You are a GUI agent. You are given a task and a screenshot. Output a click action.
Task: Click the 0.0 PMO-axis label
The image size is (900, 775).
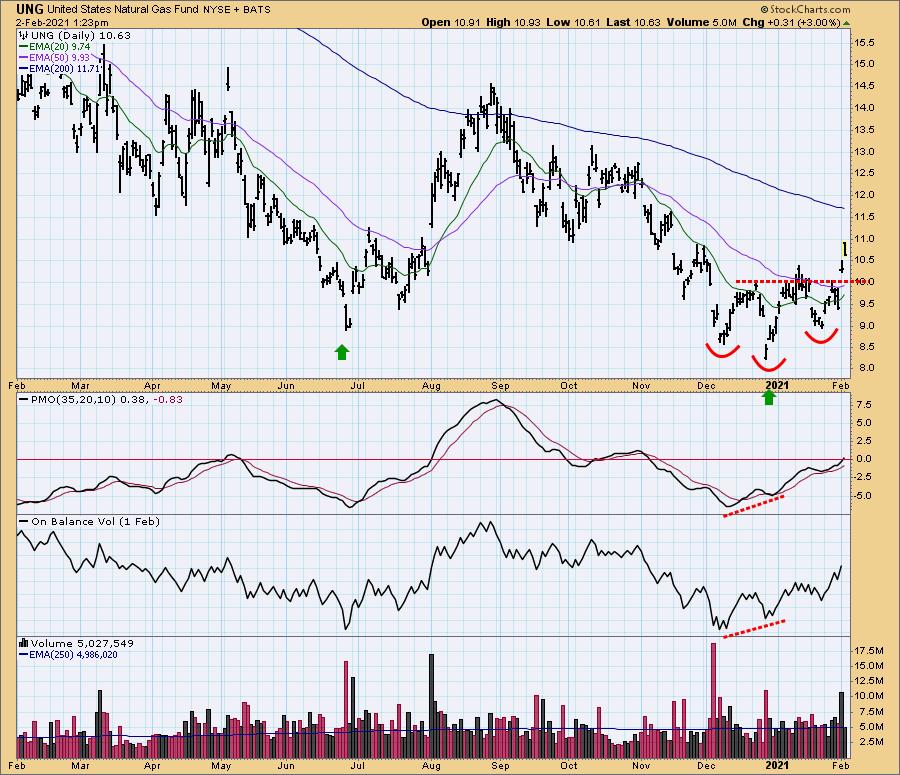[864, 459]
